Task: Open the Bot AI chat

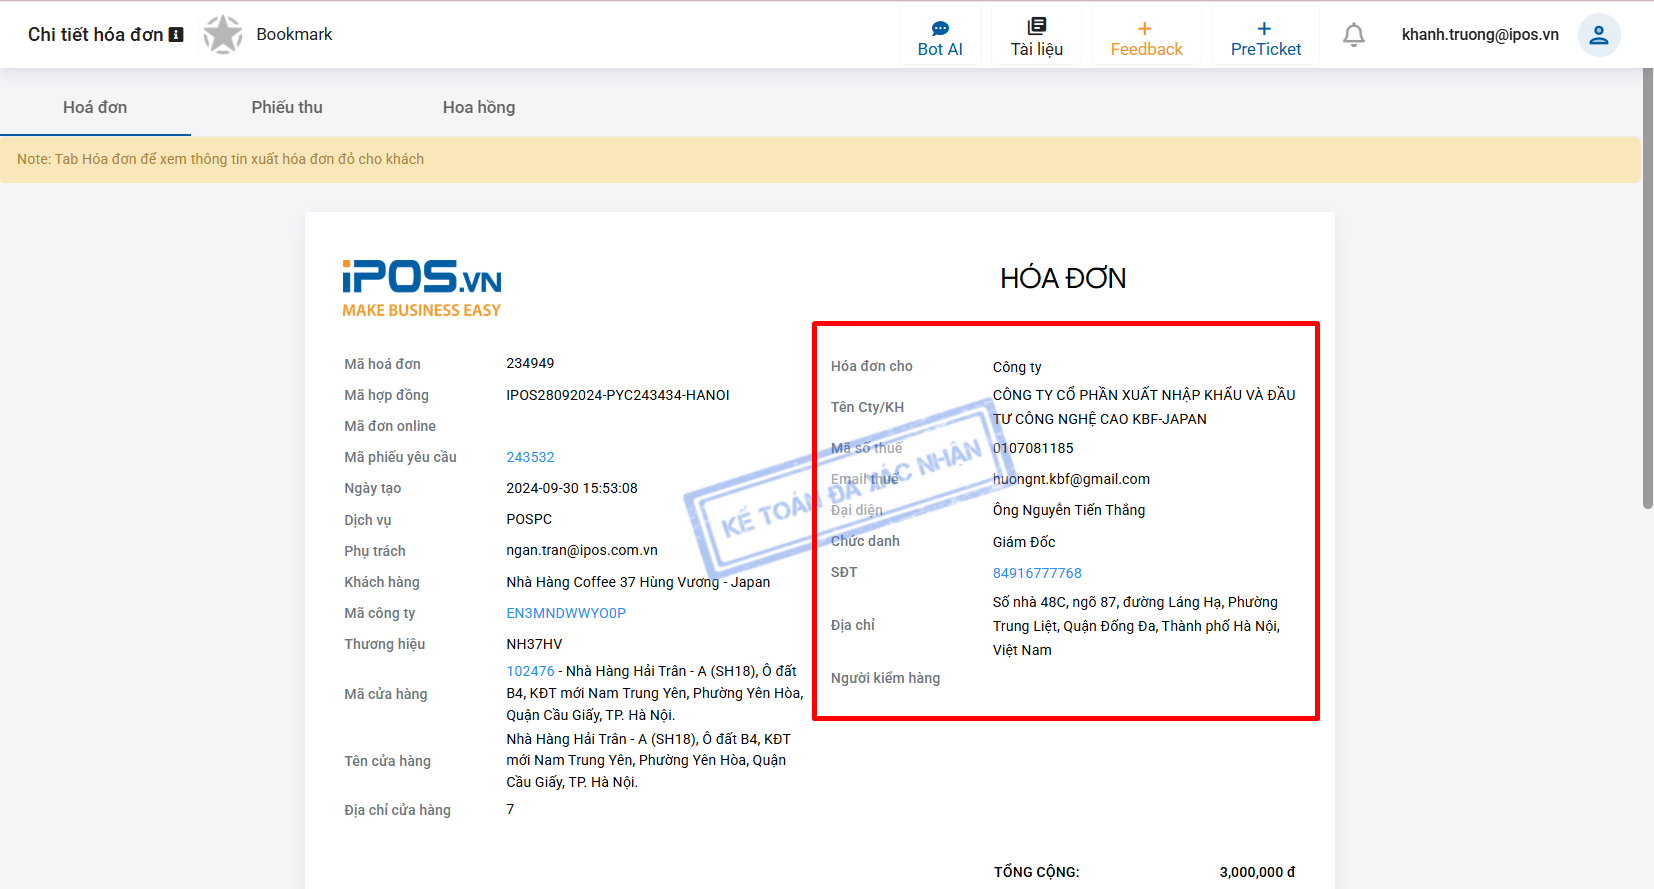Action: [940, 36]
